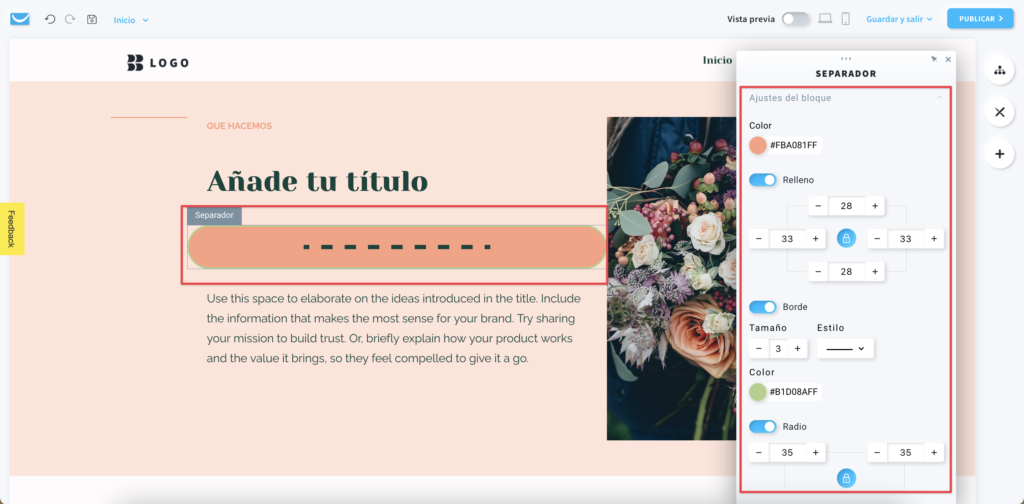Screen dimensions: 1024x504
Task: Decrease the left radius value 35
Action: coord(759,452)
